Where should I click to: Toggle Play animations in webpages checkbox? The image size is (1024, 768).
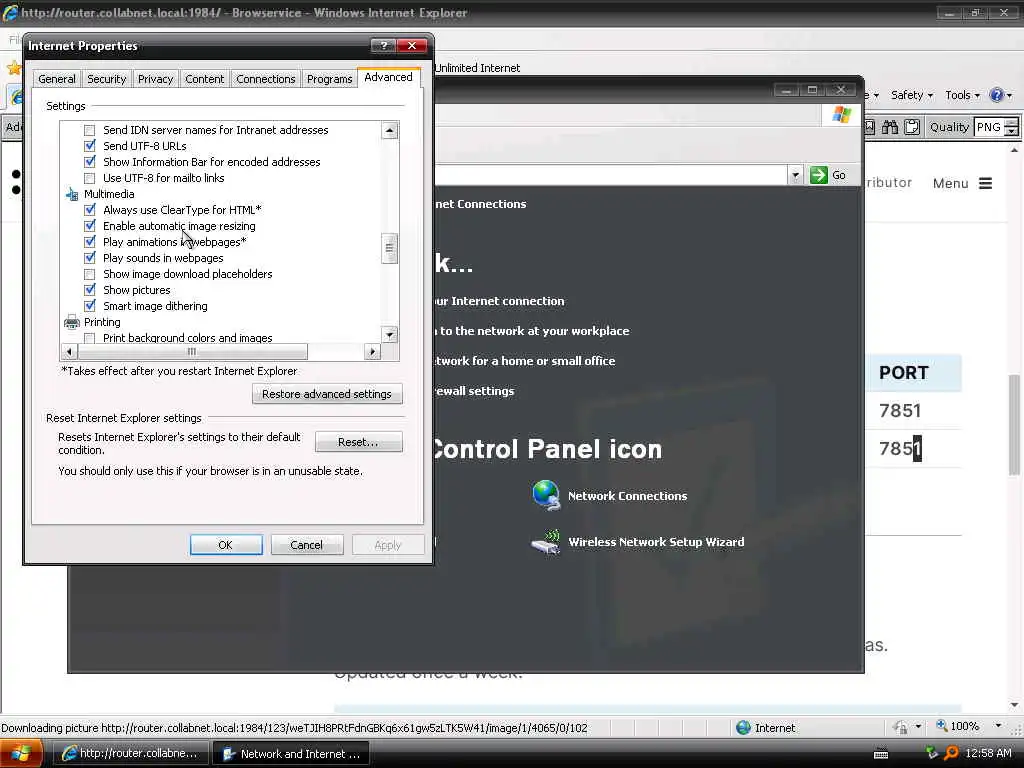point(89,242)
